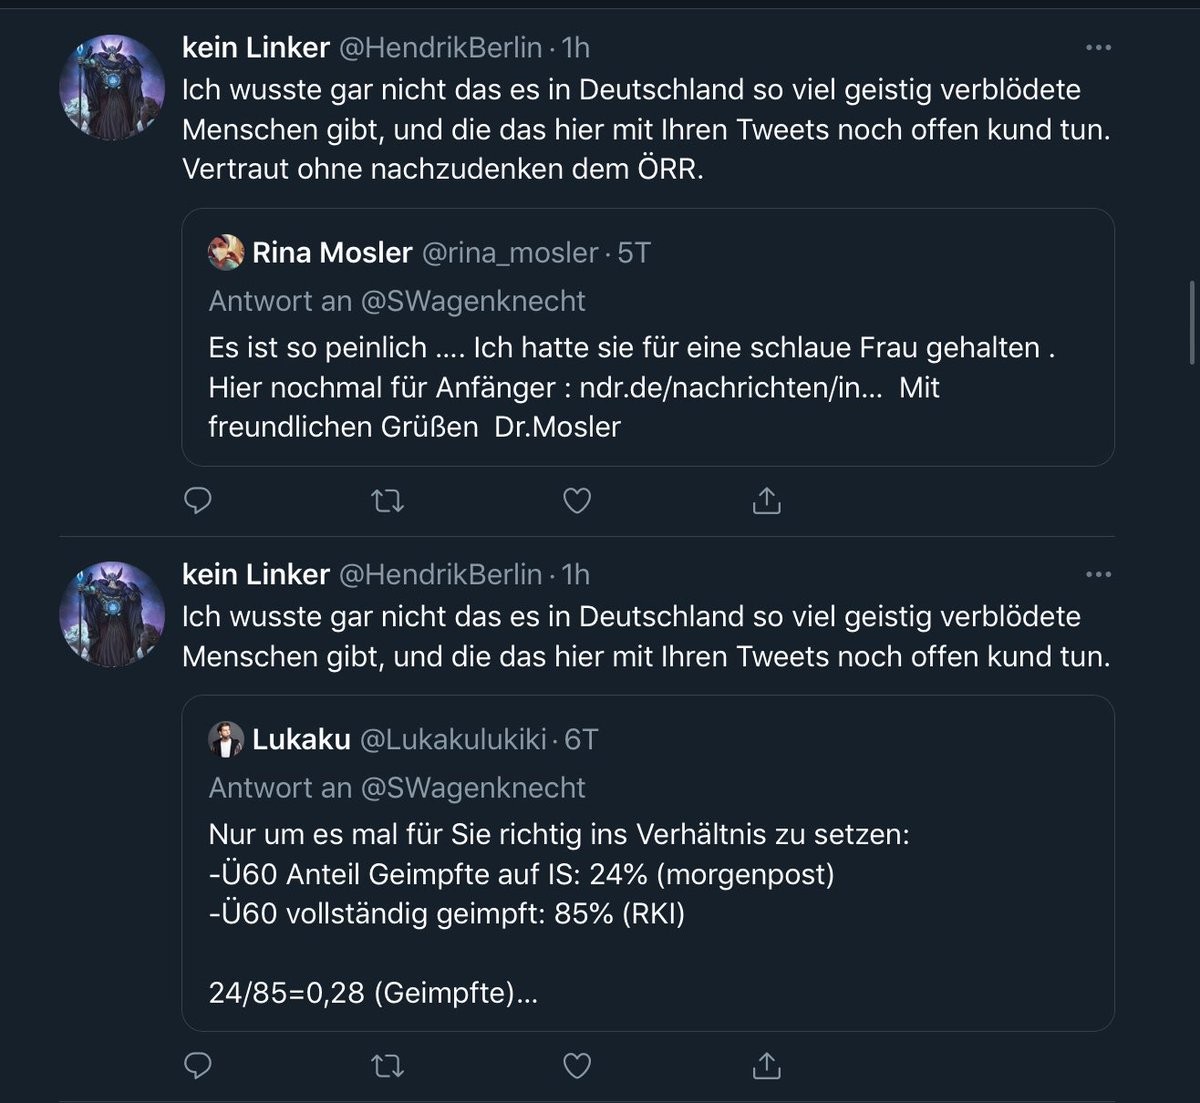Open @HendrikBerlin handle in first tweet
Image resolution: width=1200 pixels, height=1103 pixels.
tap(441, 48)
